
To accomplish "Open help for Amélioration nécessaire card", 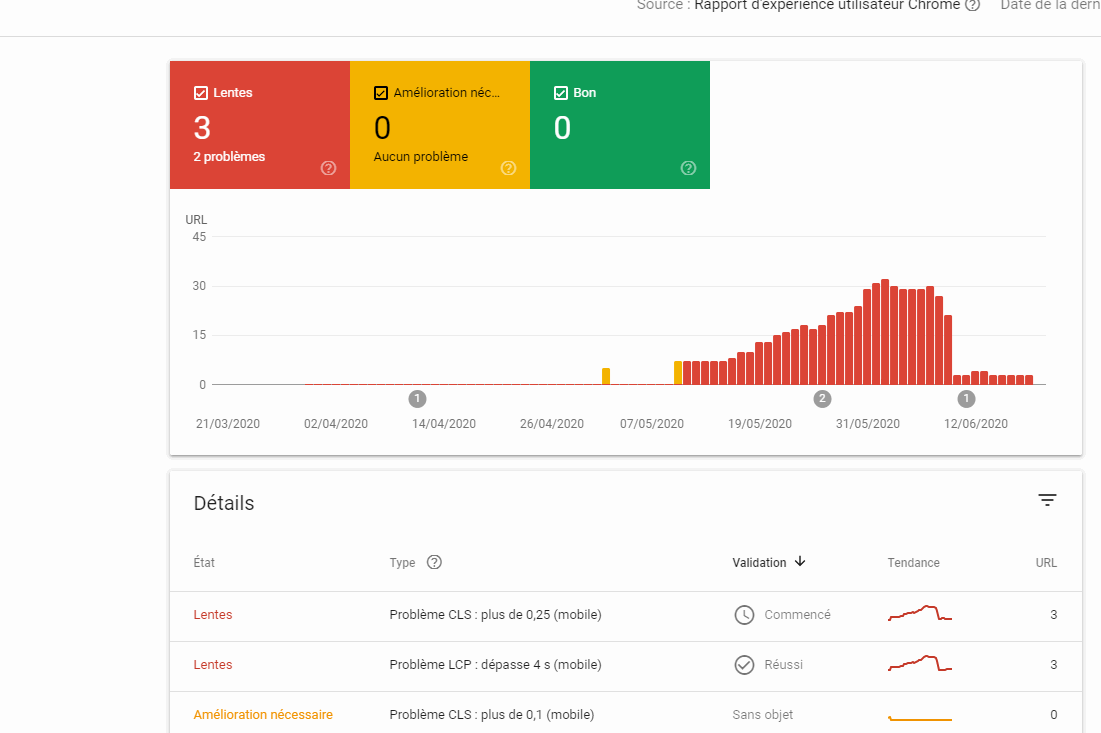I will pyautogui.click(x=508, y=168).
